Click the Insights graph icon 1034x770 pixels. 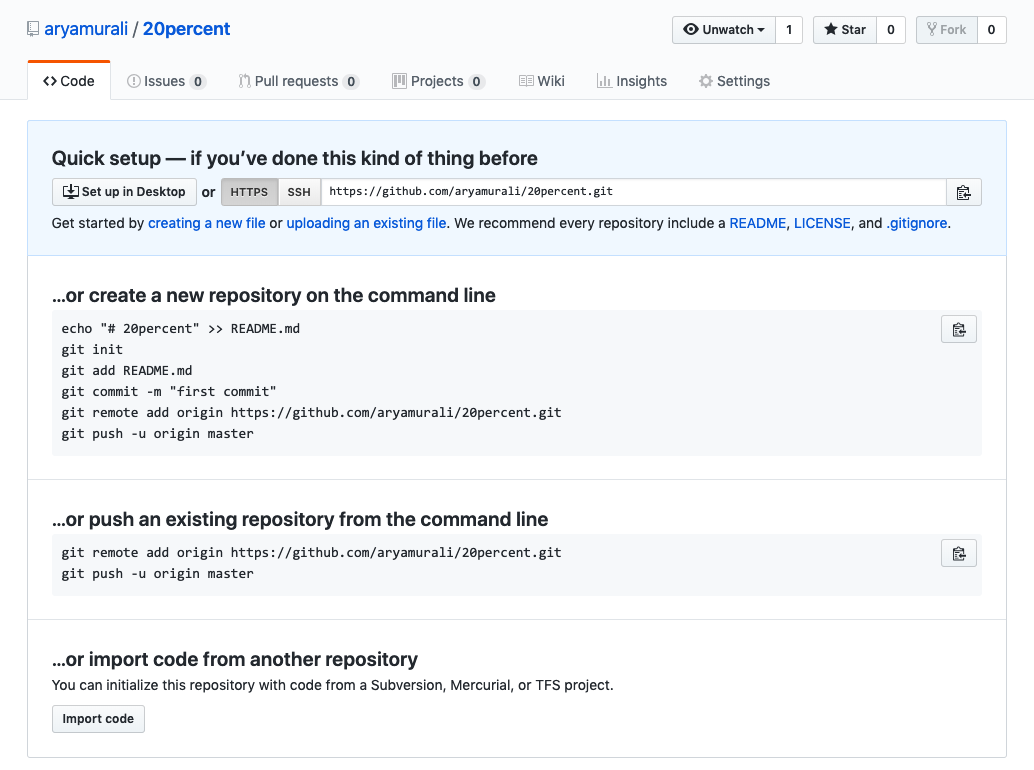point(604,81)
